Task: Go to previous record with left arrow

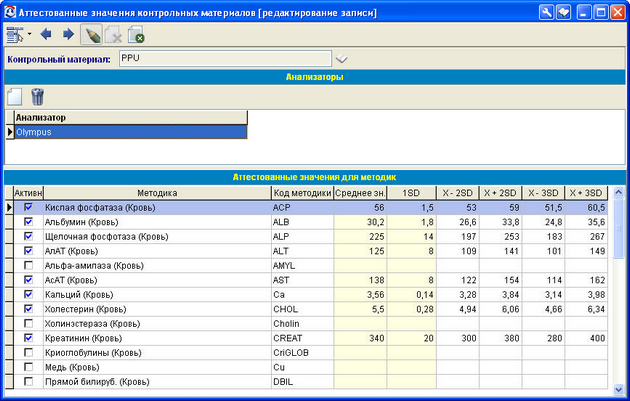Action: pos(46,34)
